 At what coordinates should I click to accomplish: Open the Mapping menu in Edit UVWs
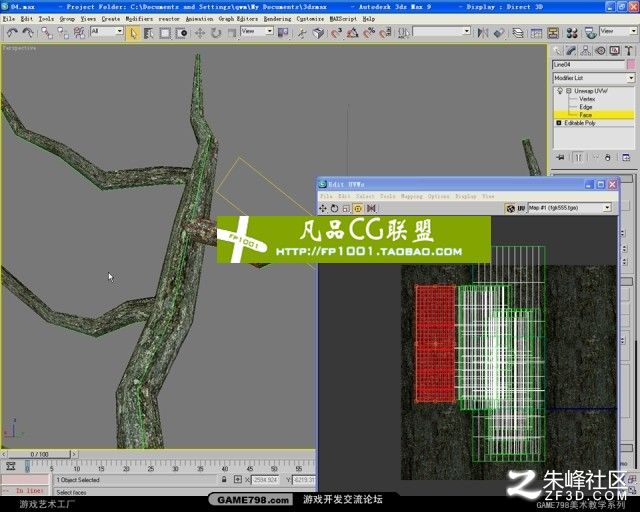[x=411, y=196]
